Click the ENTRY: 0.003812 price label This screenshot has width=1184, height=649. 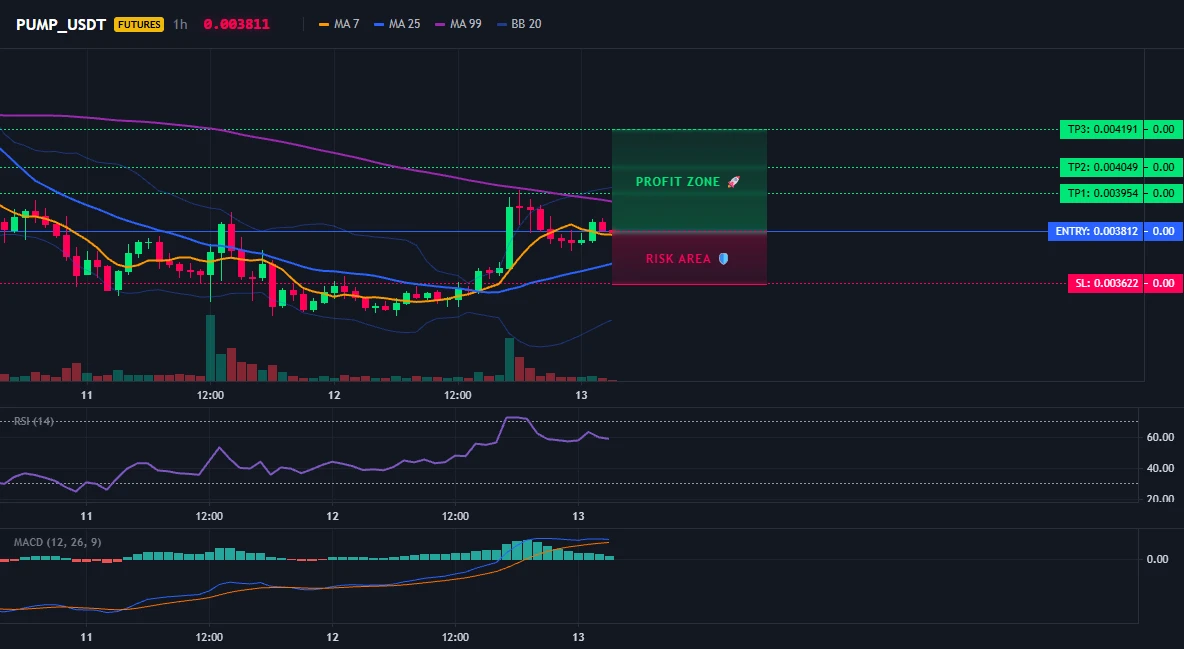[x=1096, y=231]
